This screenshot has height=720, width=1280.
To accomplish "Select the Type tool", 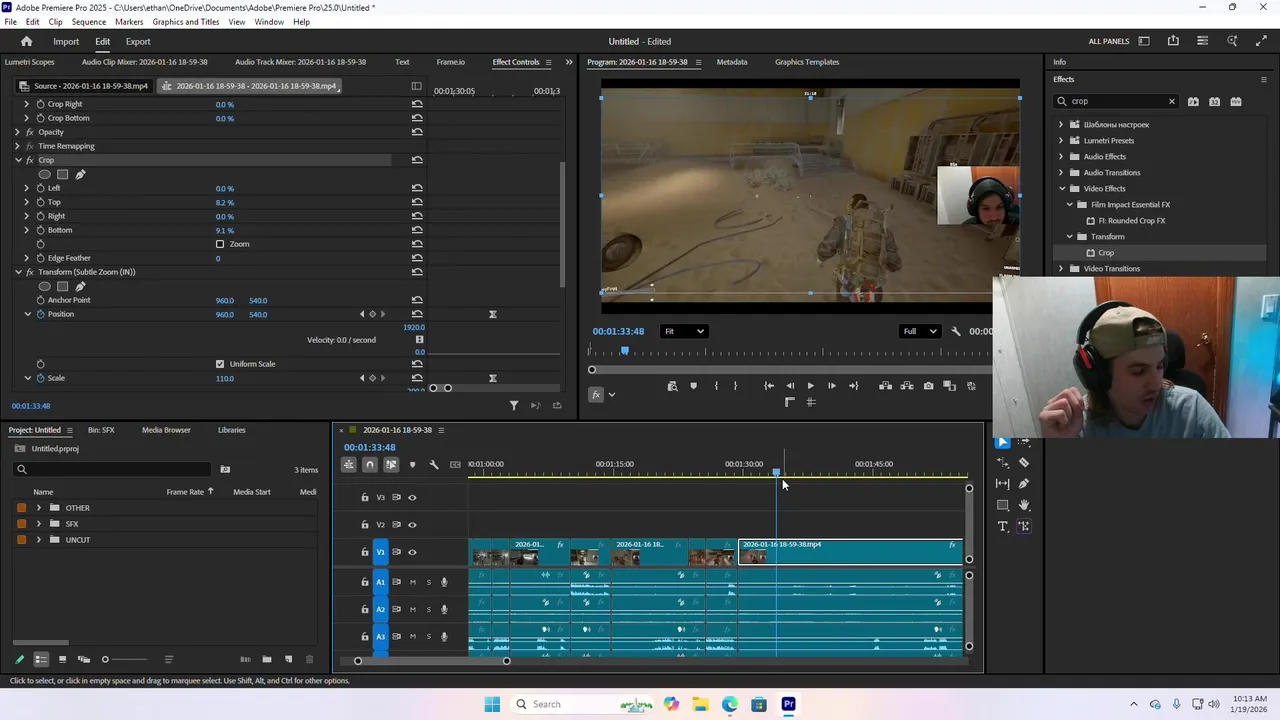I will (x=1003, y=526).
